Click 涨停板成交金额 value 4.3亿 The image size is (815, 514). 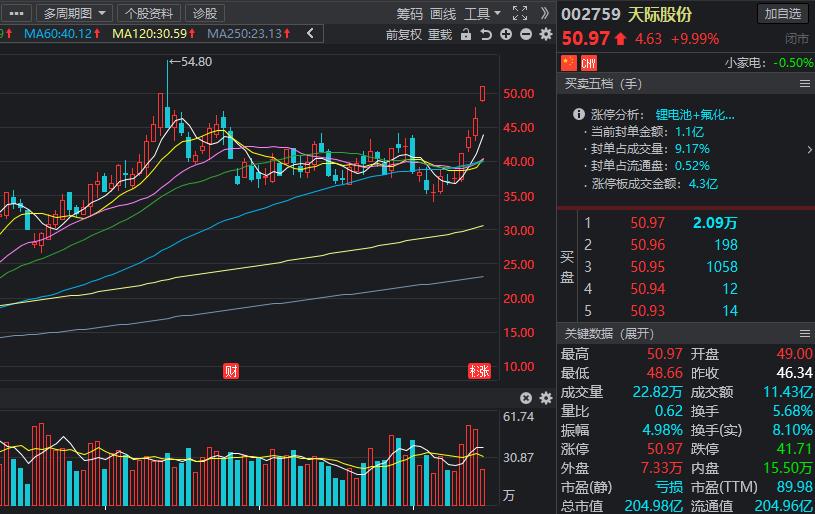(703, 183)
